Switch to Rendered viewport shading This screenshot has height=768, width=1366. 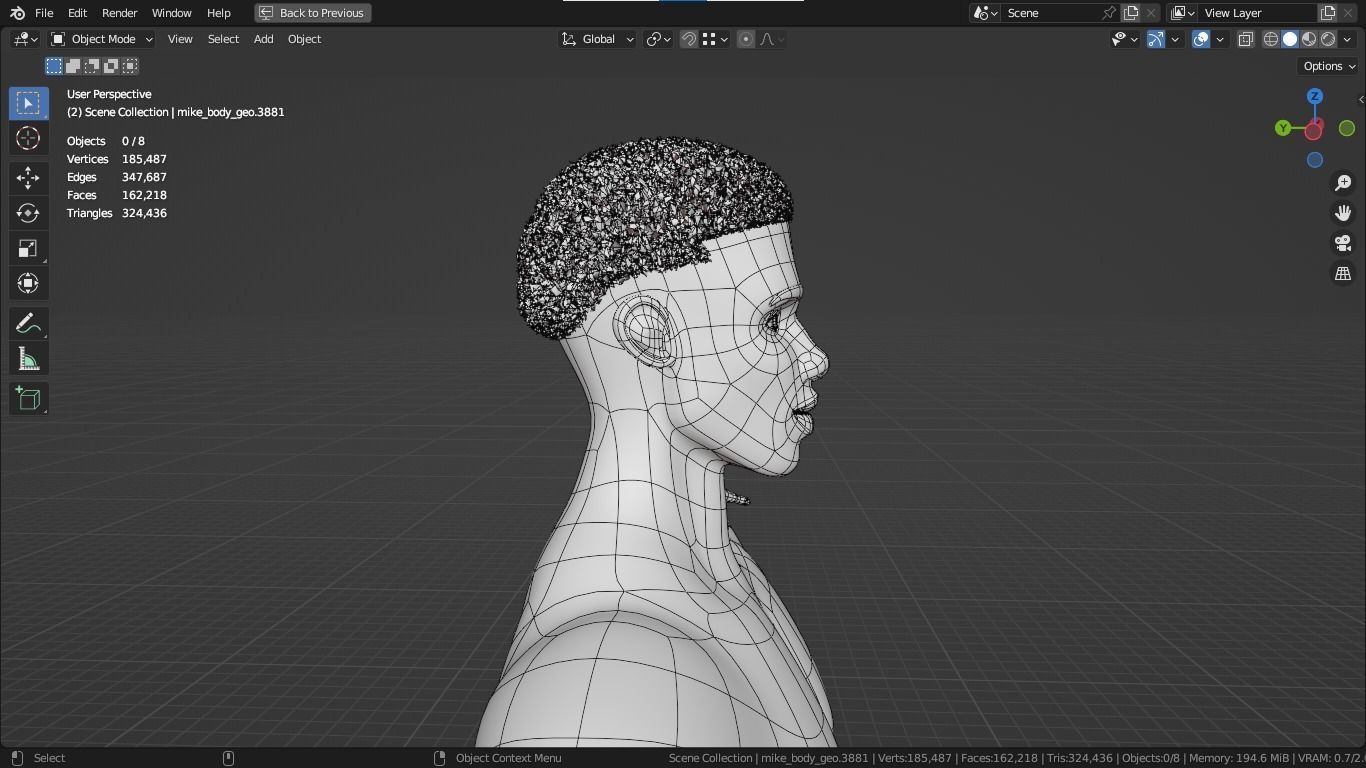1328,39
